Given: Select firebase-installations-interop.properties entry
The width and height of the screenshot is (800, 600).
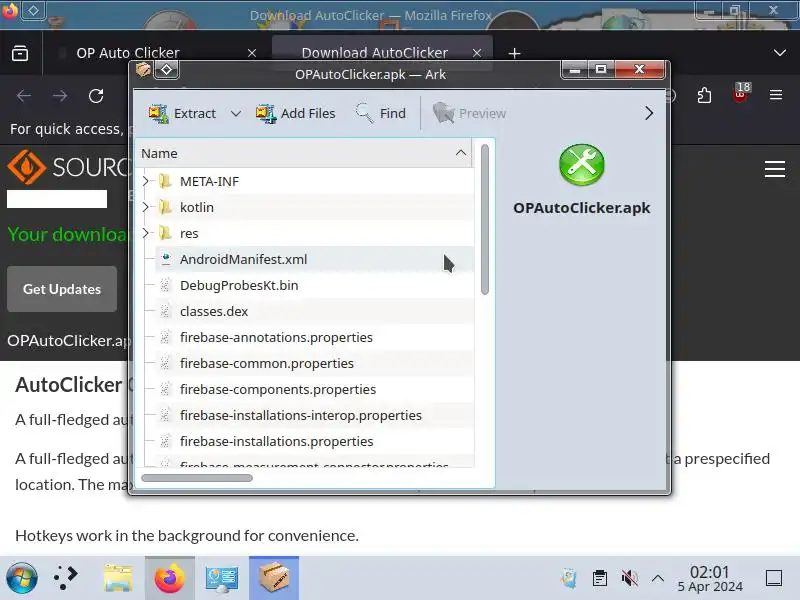Looking at the screenshot, I should (301, 415).
